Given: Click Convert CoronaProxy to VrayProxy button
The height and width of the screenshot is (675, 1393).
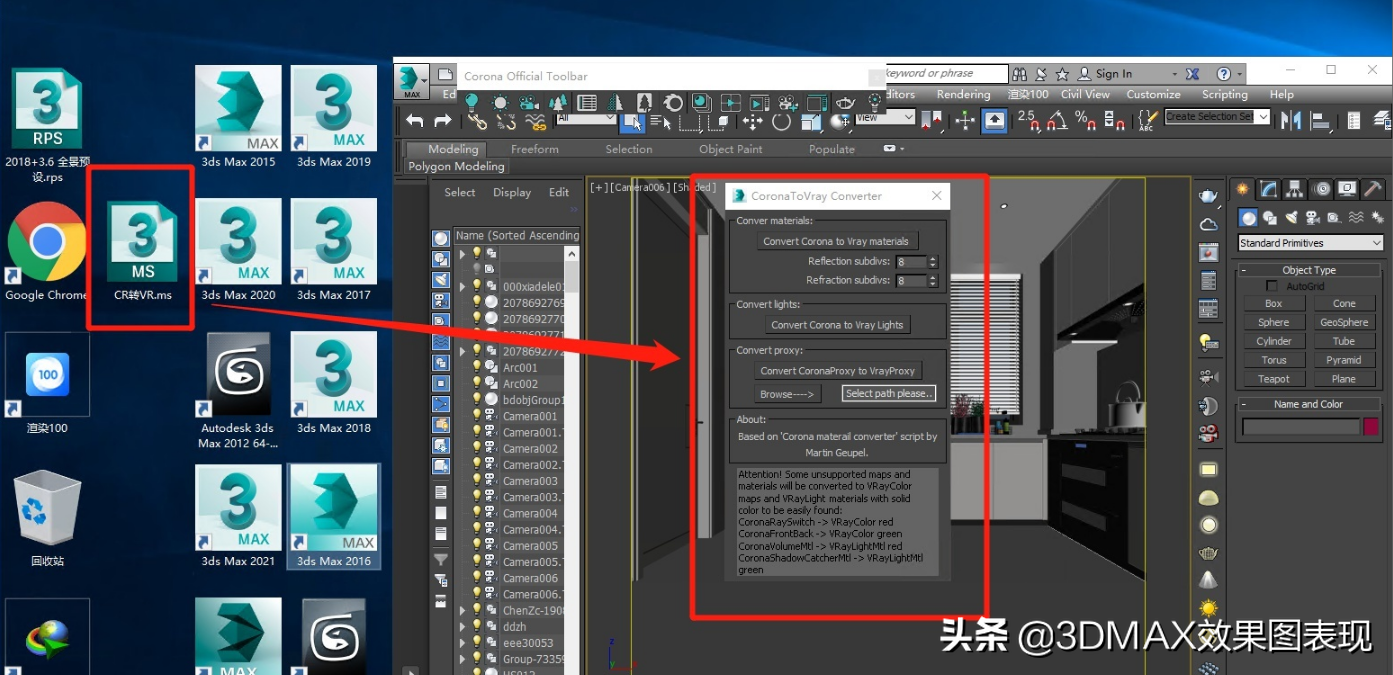Looking at the screenshot, I should [838, 371].
